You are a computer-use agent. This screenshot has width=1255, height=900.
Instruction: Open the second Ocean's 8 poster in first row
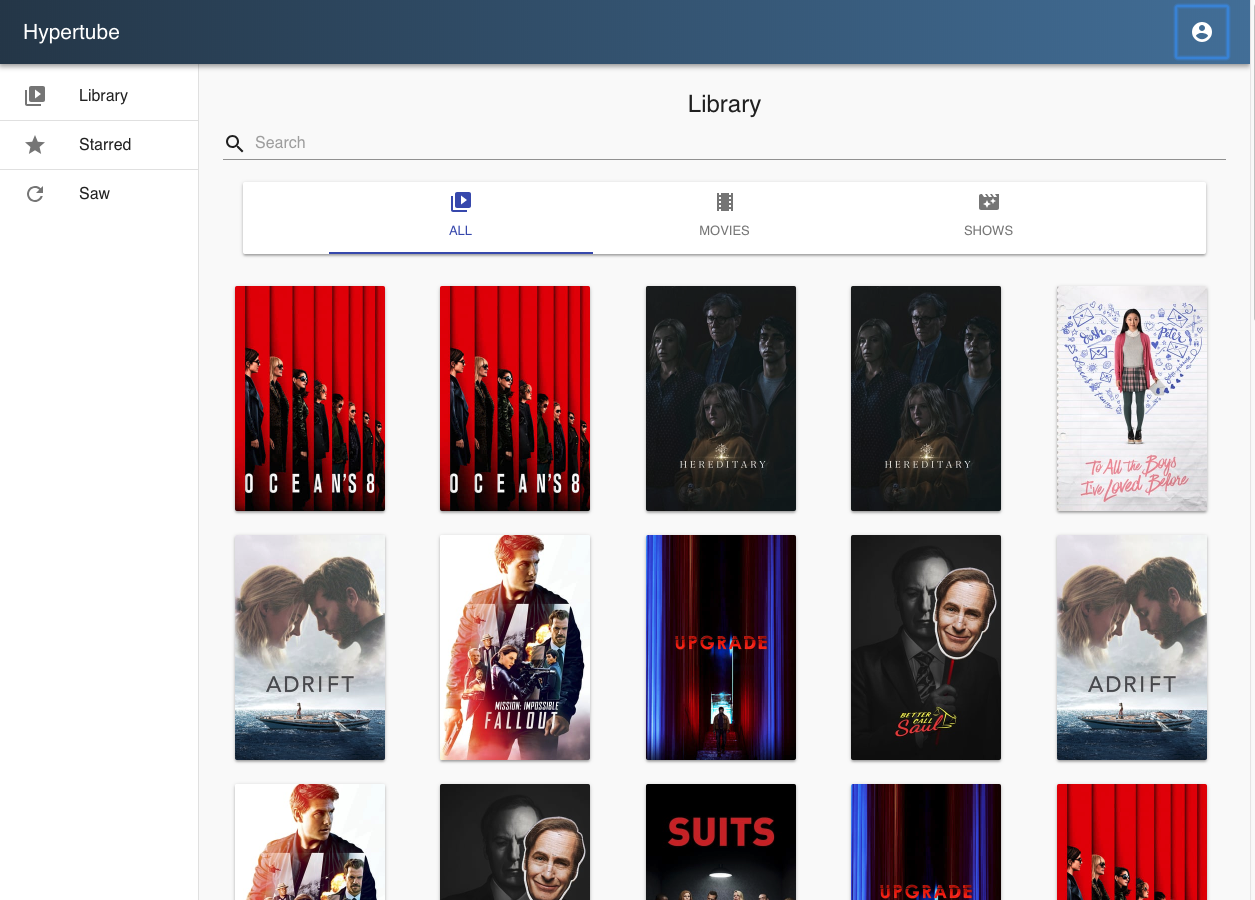515,398
